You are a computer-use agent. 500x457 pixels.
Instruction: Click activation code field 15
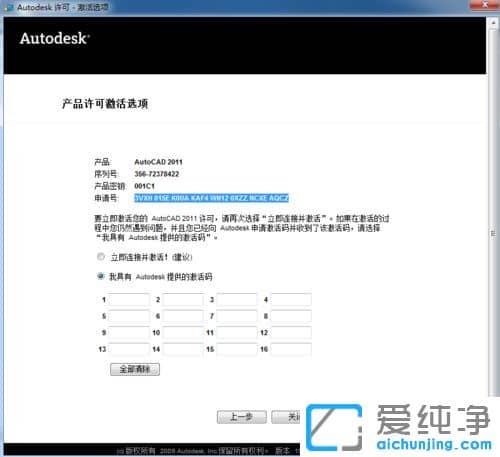(237, 349)
